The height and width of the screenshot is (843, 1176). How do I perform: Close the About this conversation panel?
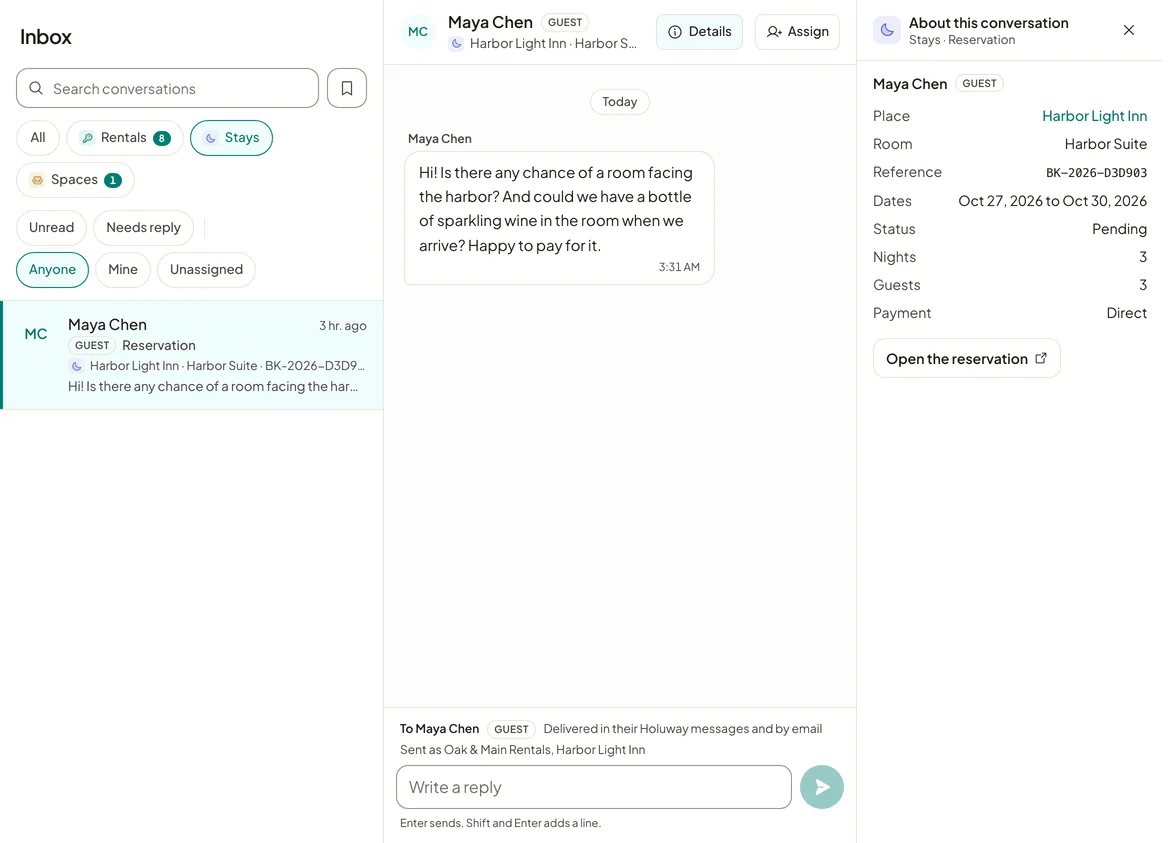click(1129, 30)
